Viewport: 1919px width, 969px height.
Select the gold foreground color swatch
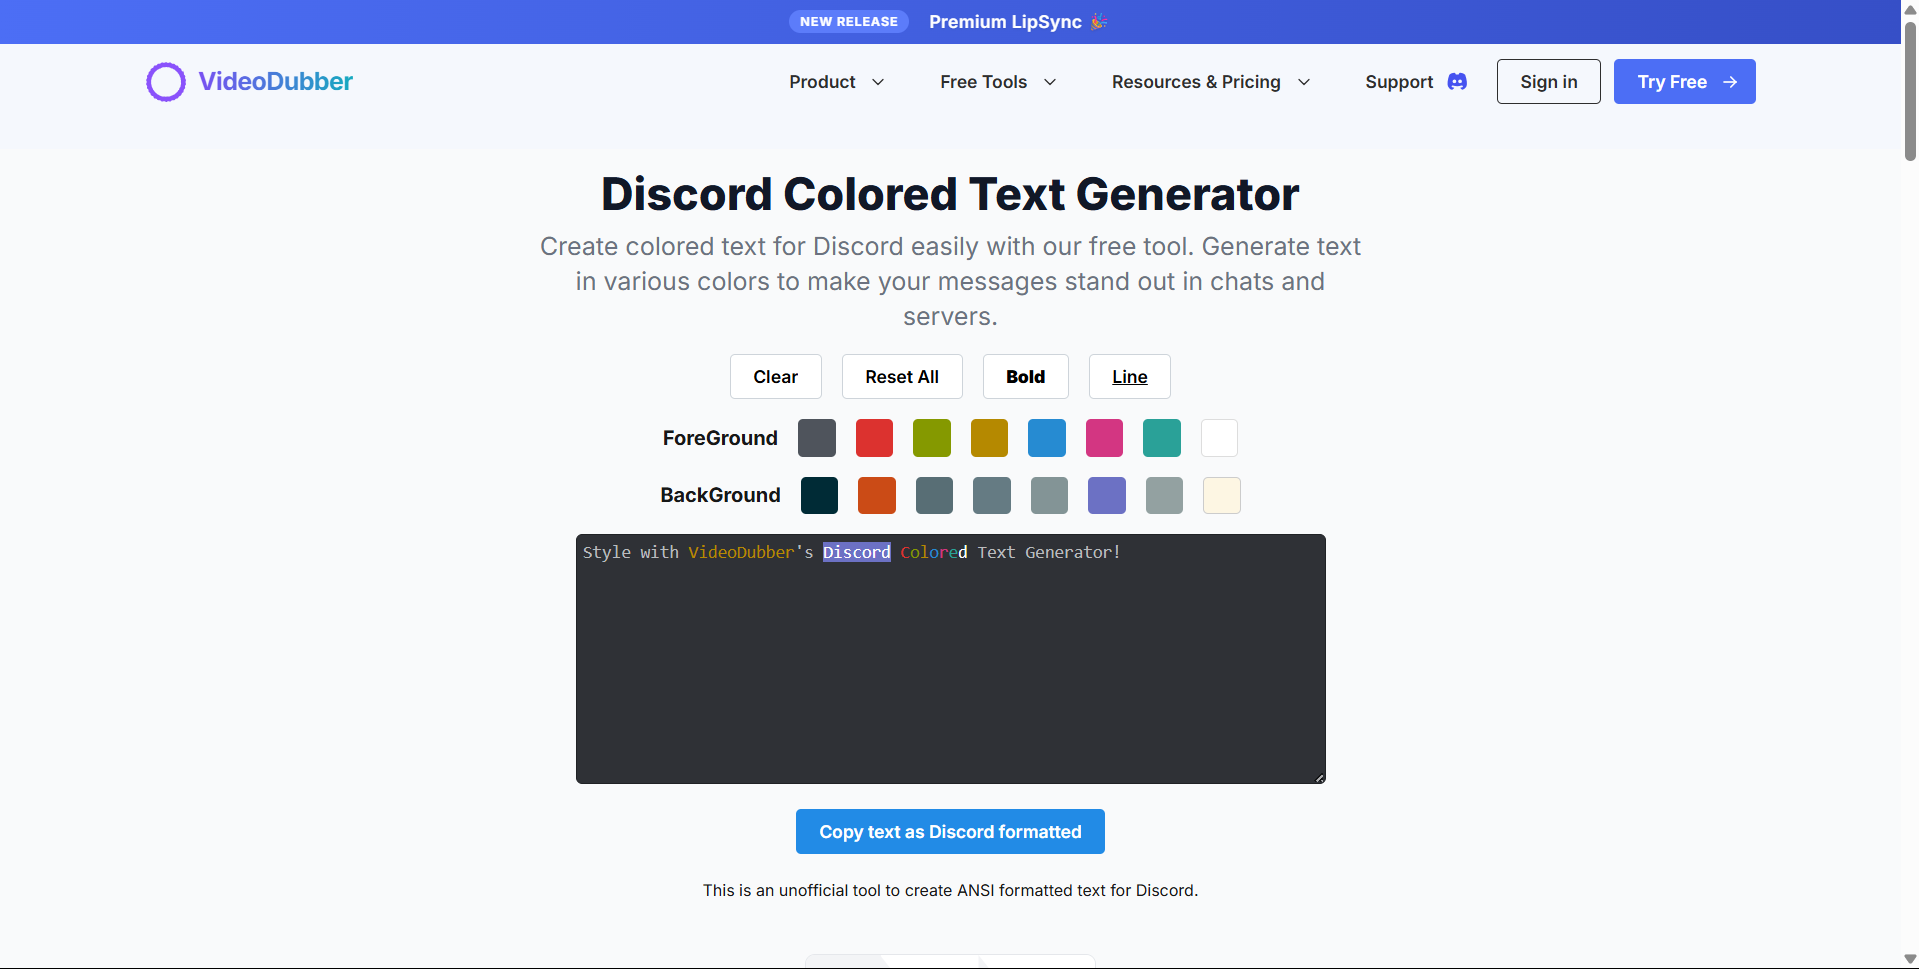989,438
